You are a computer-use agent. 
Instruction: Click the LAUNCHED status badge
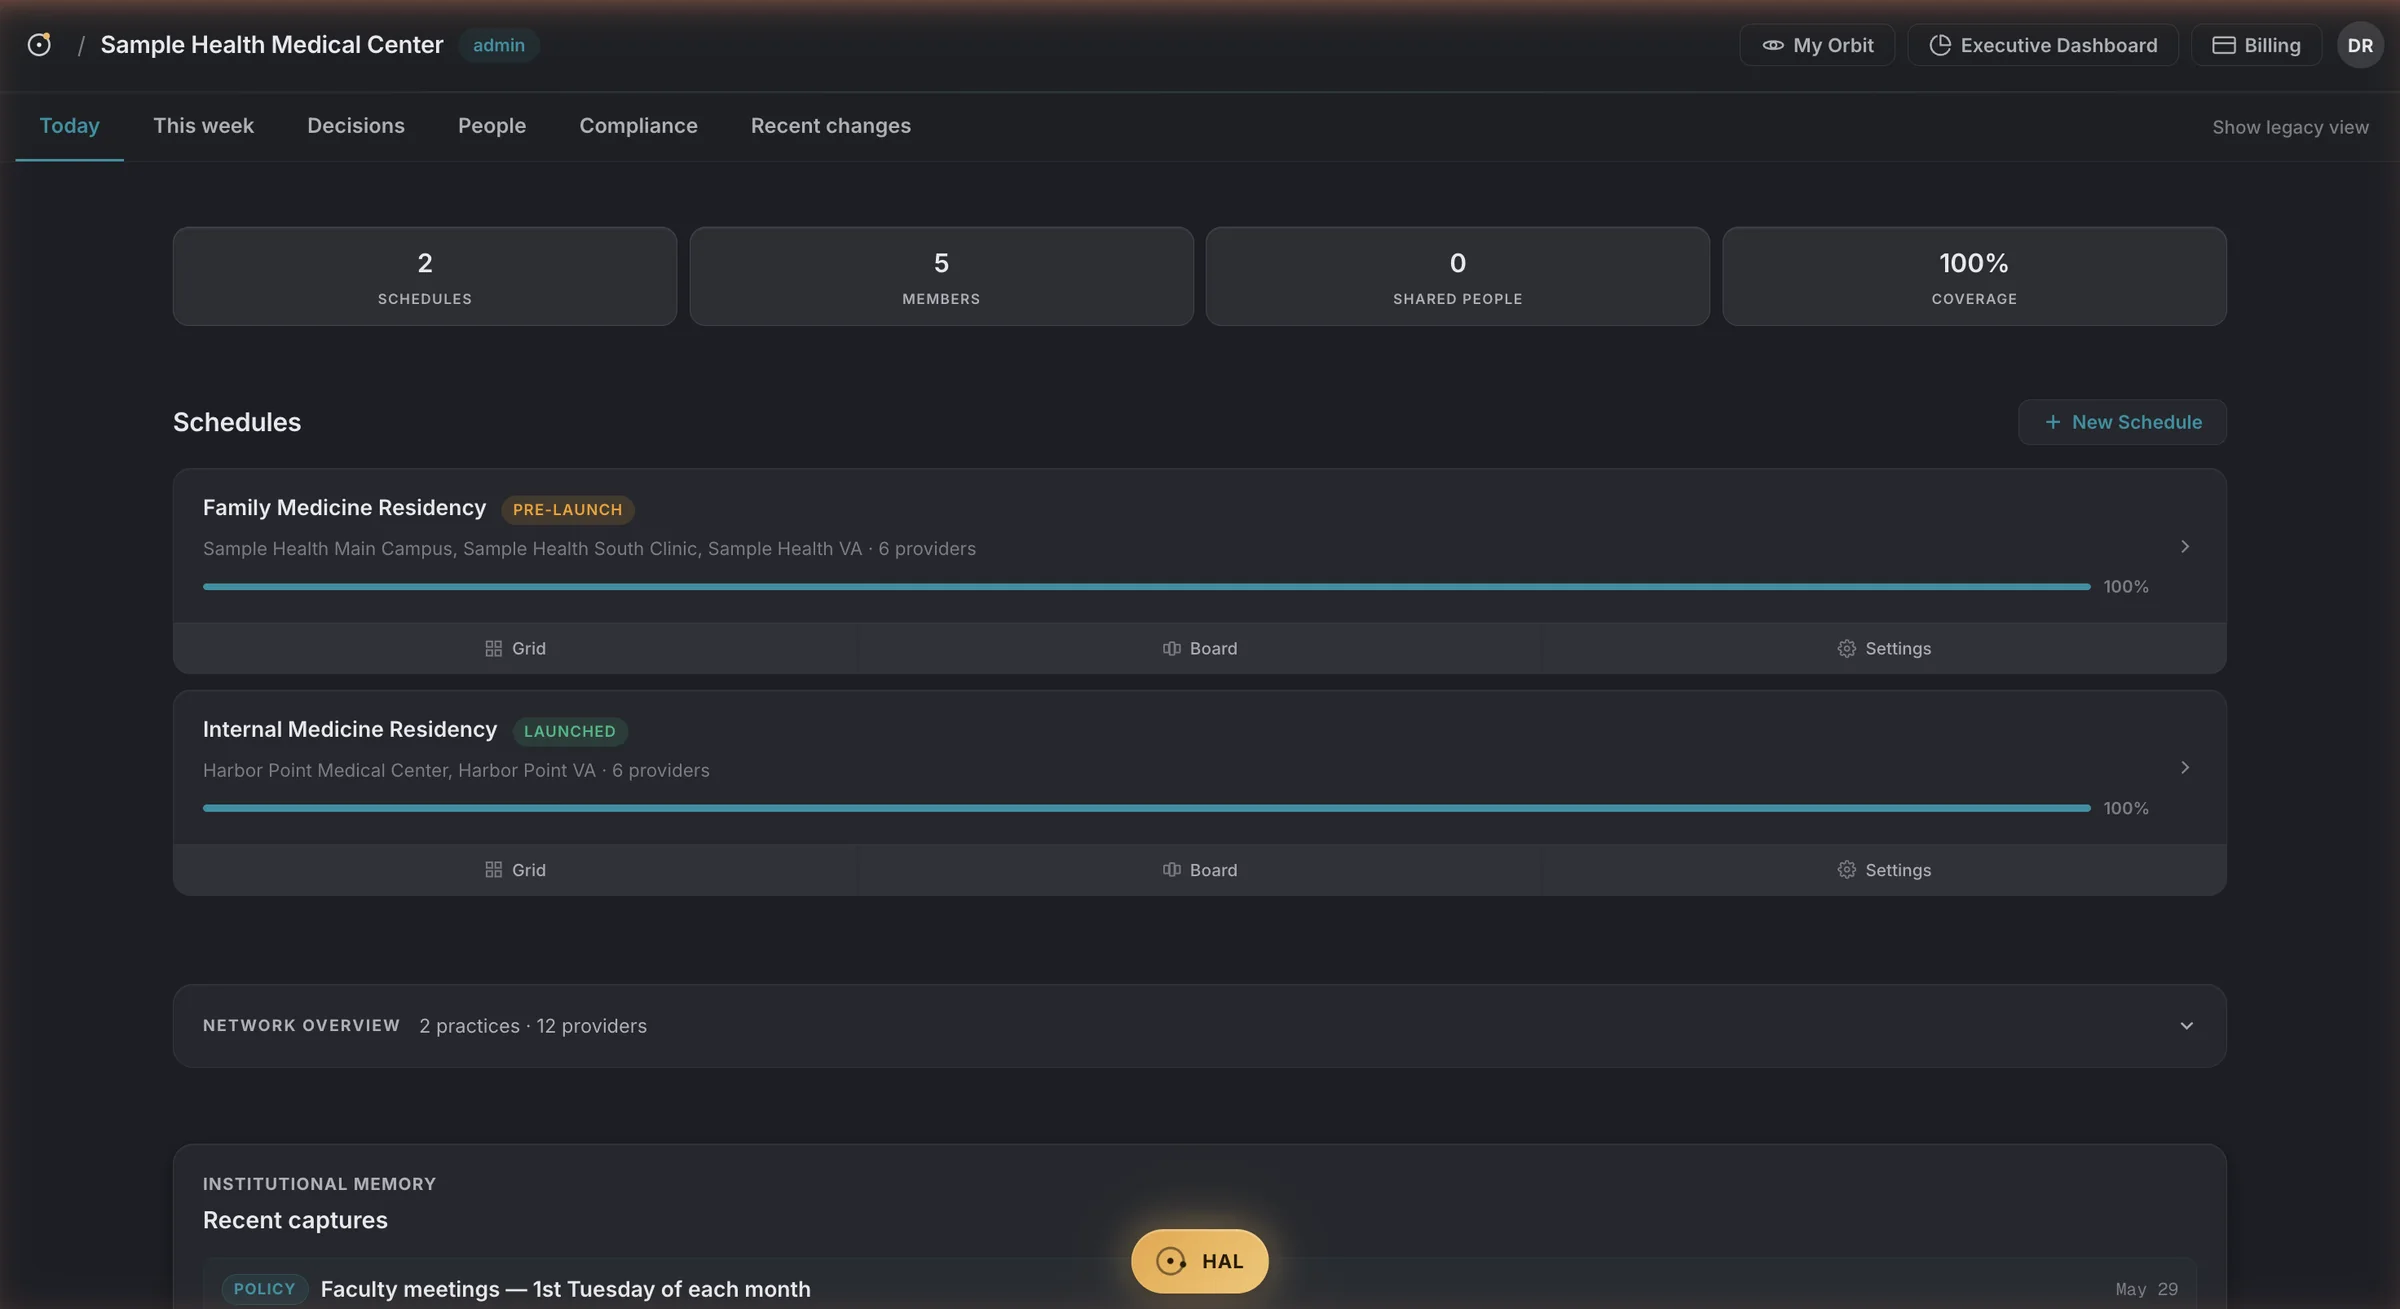click(x=569, y=731)
